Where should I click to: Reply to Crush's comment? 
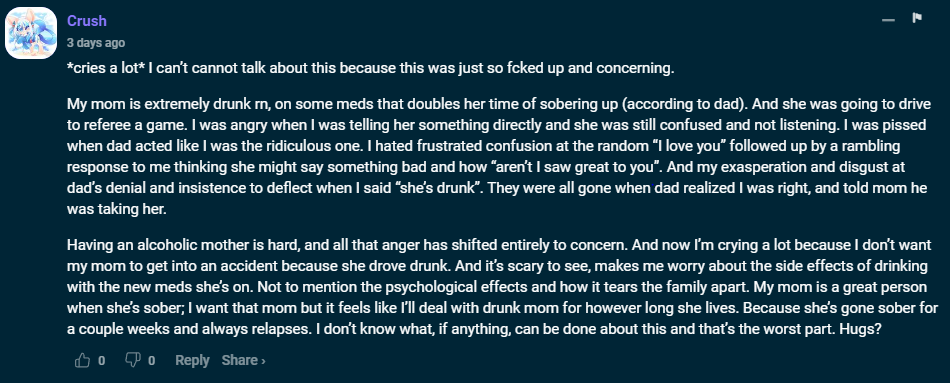(192, 361)
